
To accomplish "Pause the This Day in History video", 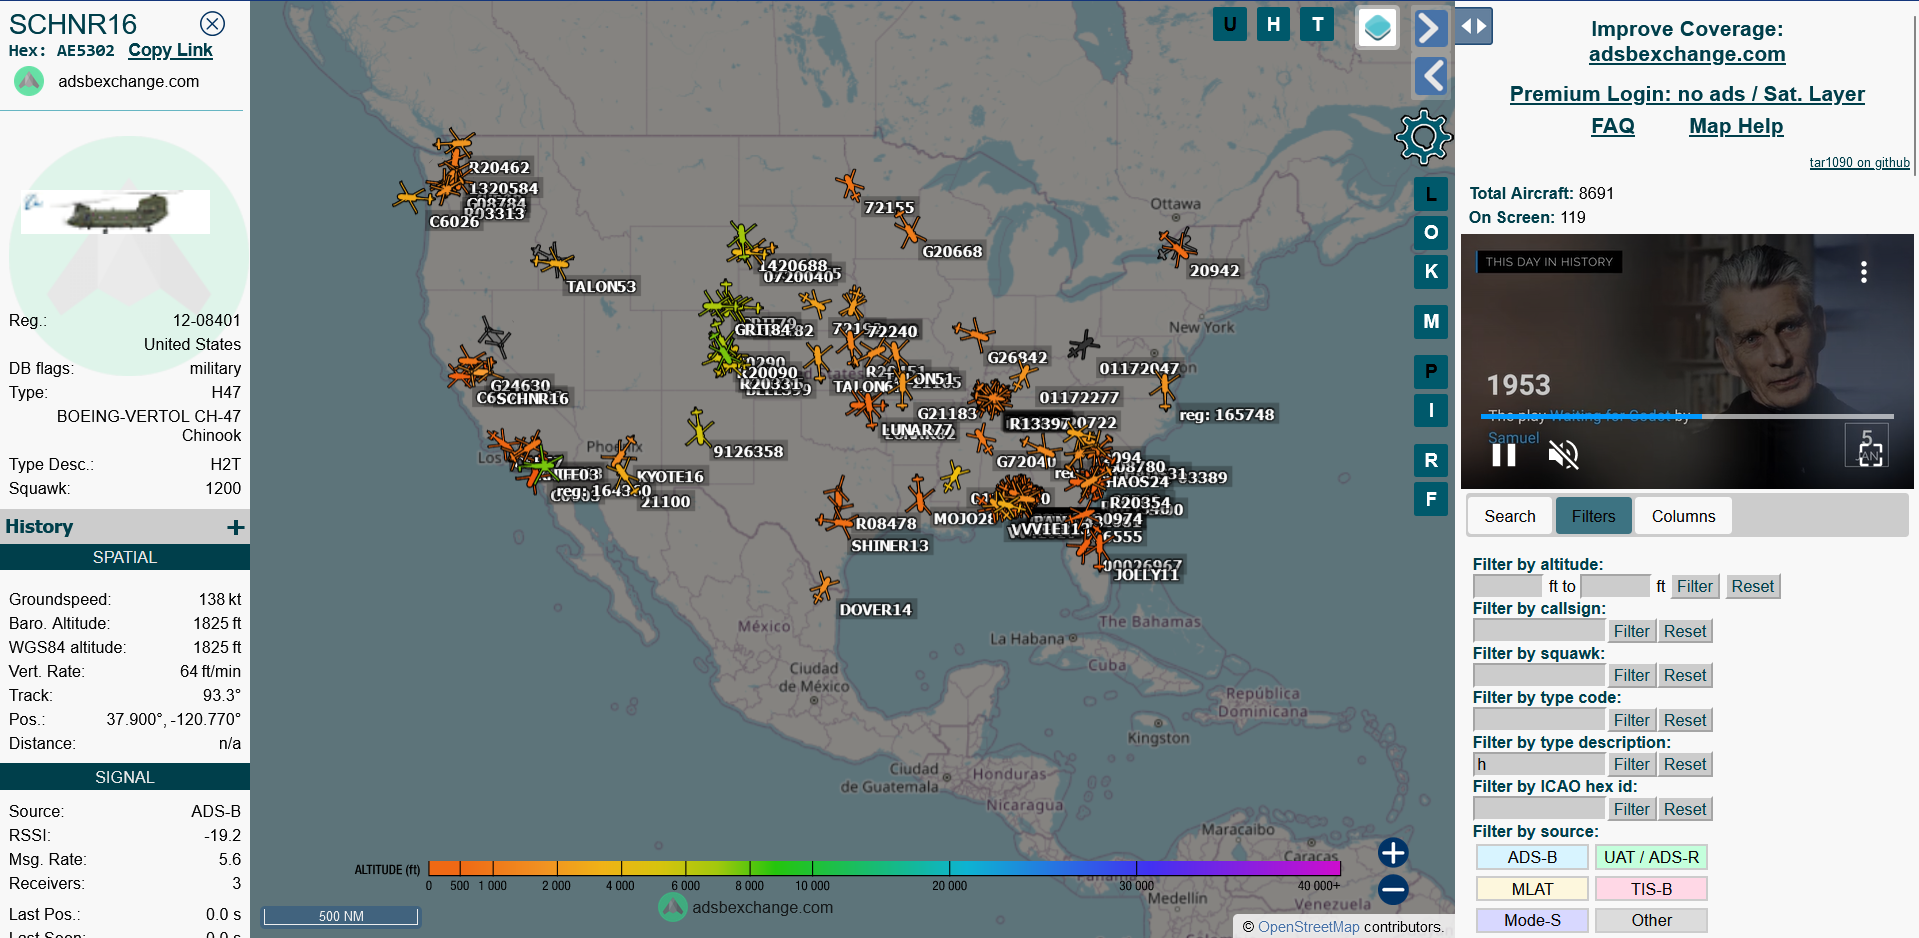I will point(1504,455).
